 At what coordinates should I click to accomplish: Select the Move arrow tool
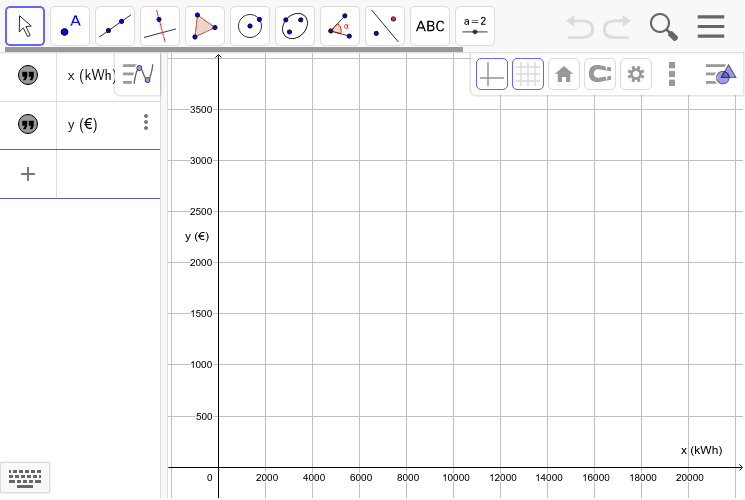25,26
